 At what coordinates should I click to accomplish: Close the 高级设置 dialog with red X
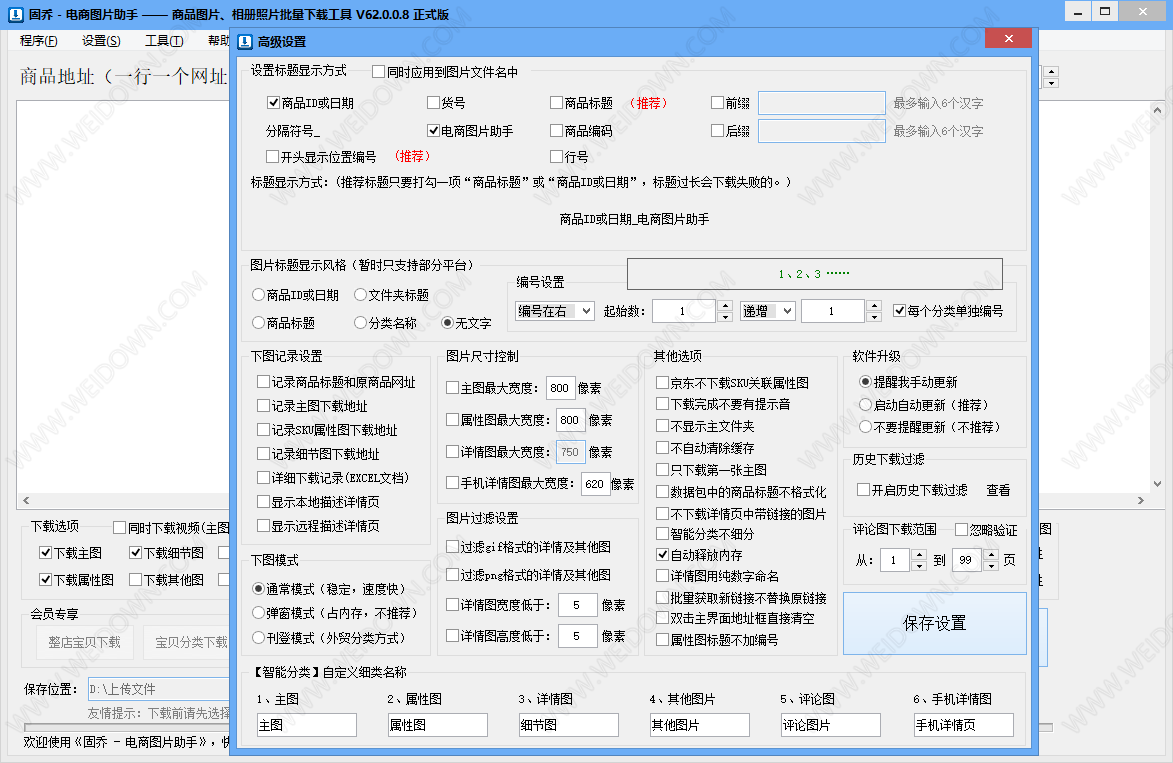[x=1008, y=39]
